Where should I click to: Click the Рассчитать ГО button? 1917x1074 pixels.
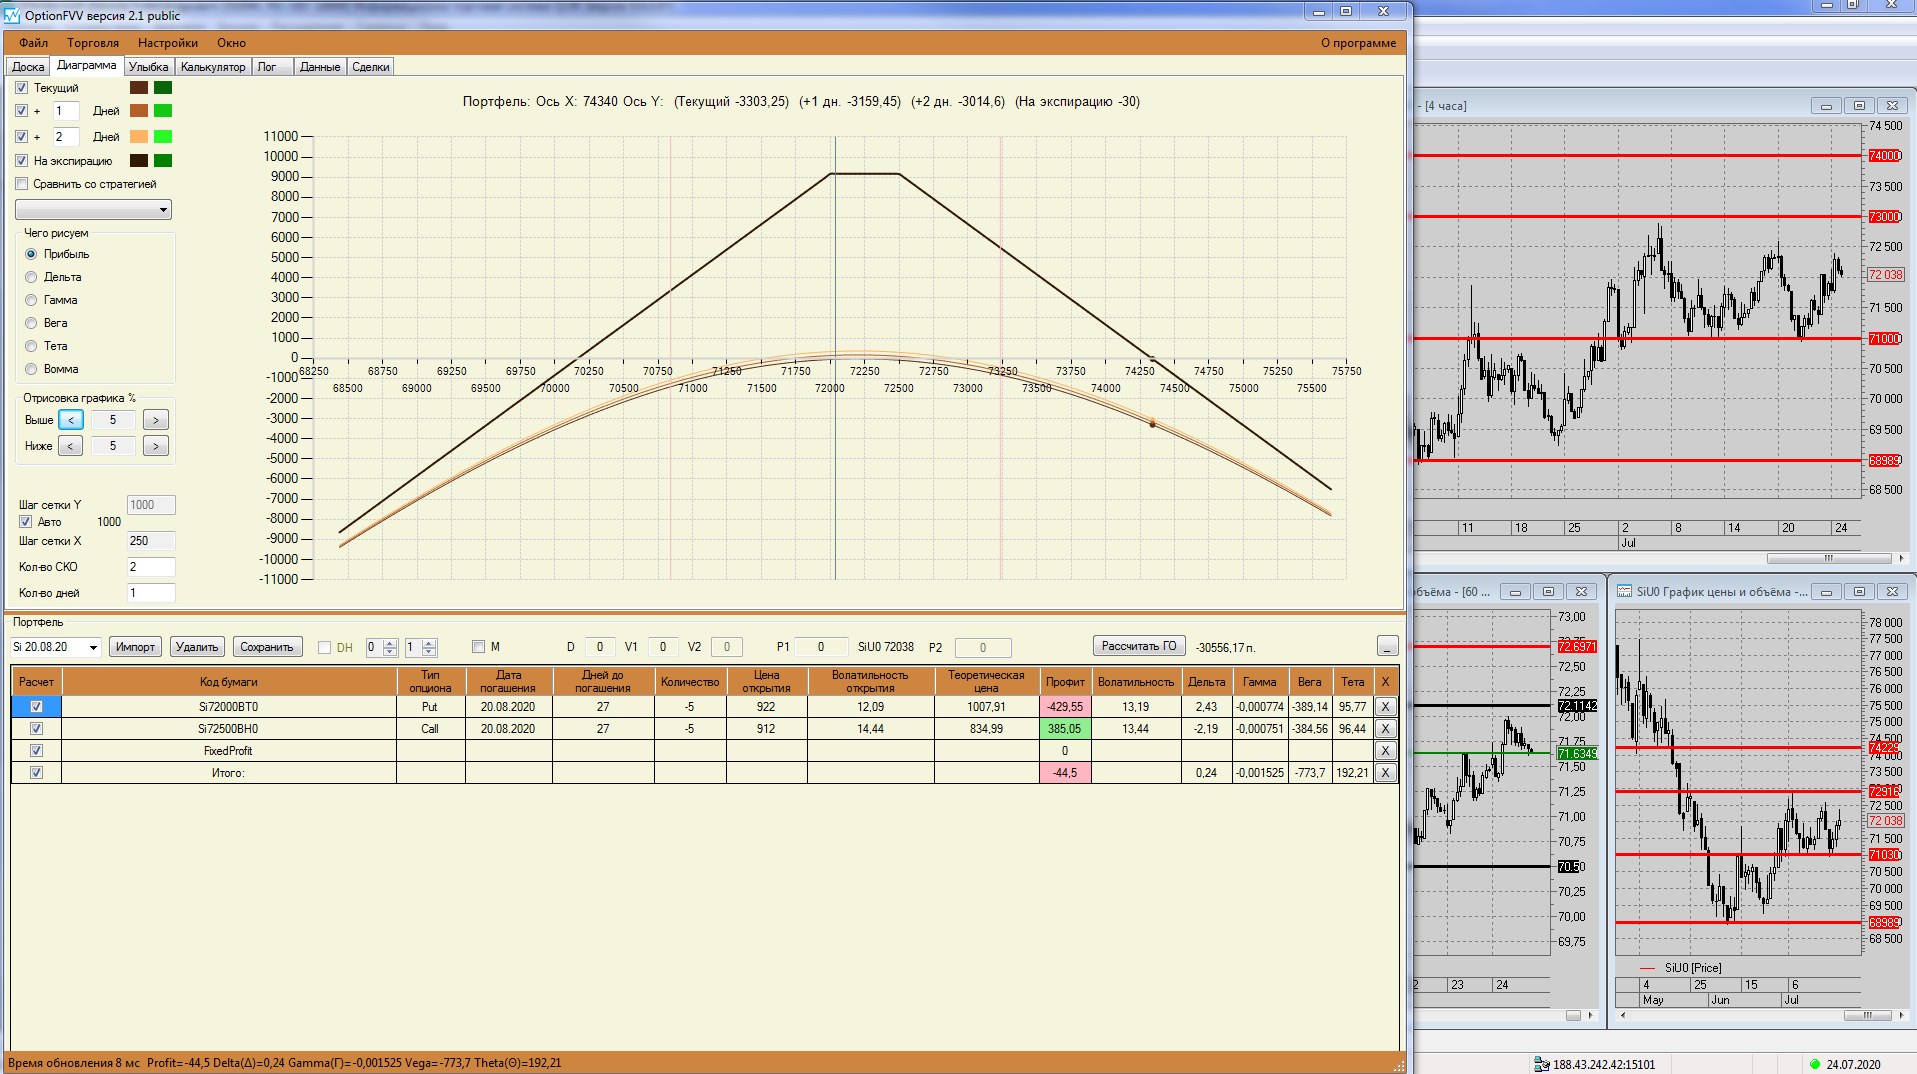(1139, 646)
